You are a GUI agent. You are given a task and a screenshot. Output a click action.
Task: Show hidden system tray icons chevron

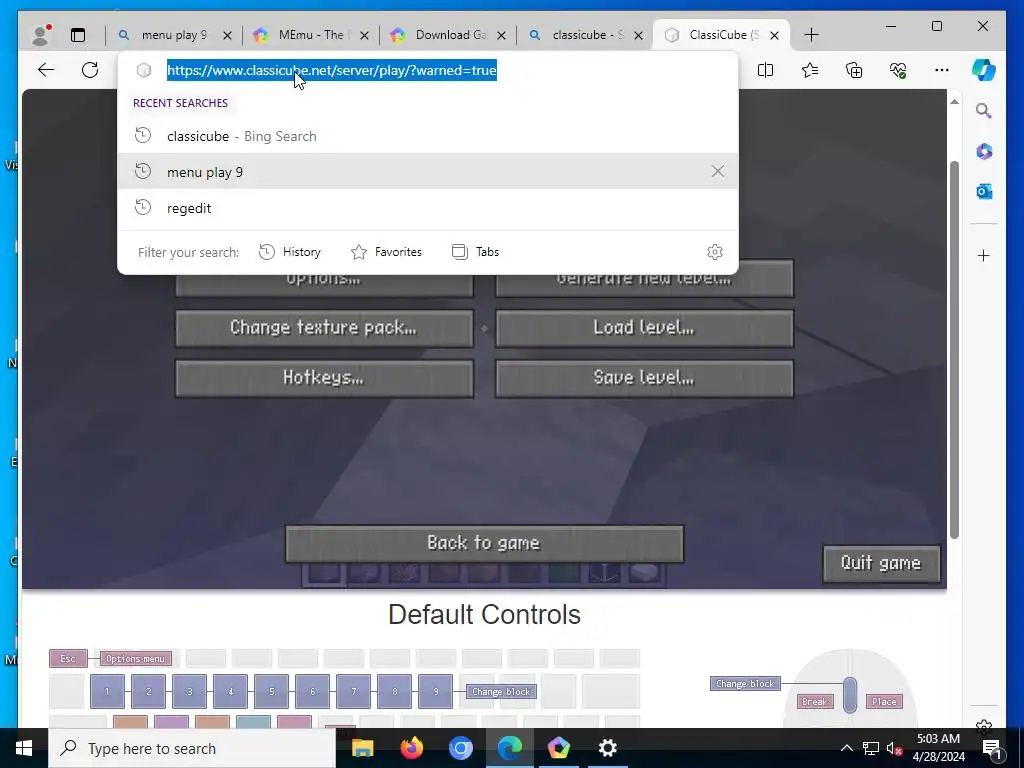pyautogui.click(x=846, y=748)
